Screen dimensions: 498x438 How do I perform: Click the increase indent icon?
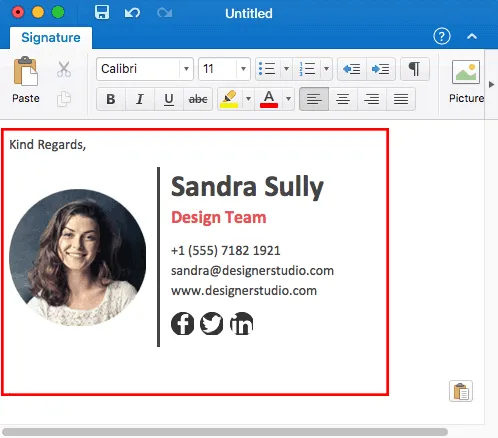click(381, 69)
